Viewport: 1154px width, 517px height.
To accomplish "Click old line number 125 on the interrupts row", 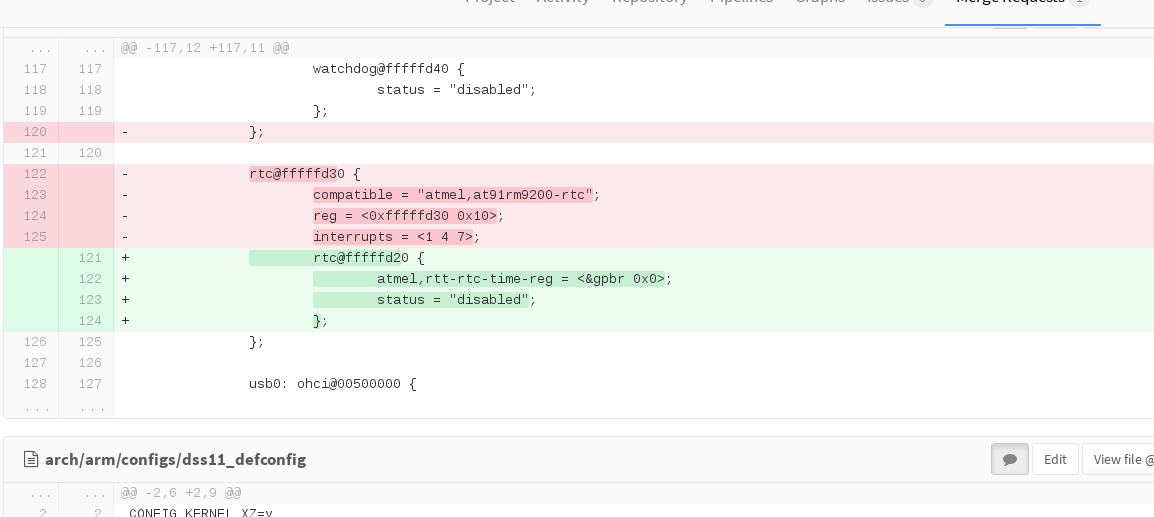I will coord(35,236).
